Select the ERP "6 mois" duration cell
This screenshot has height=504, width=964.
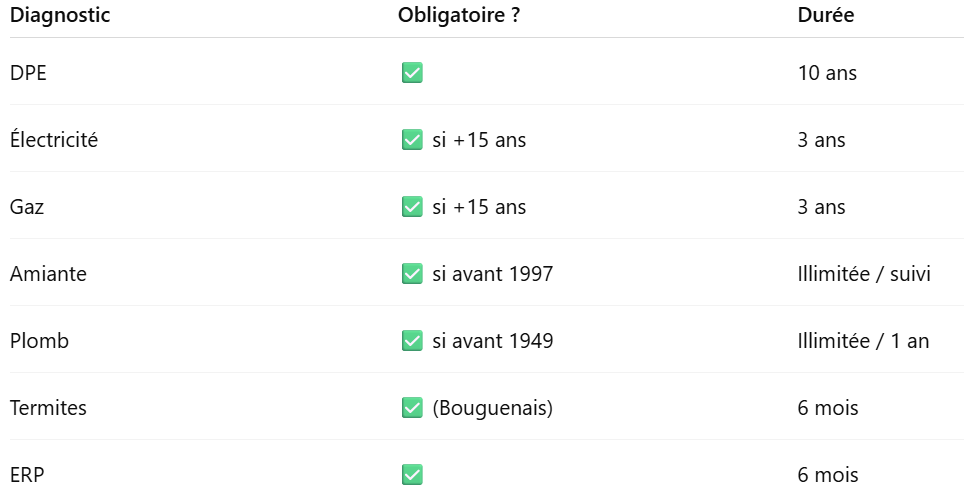[828, 475]
